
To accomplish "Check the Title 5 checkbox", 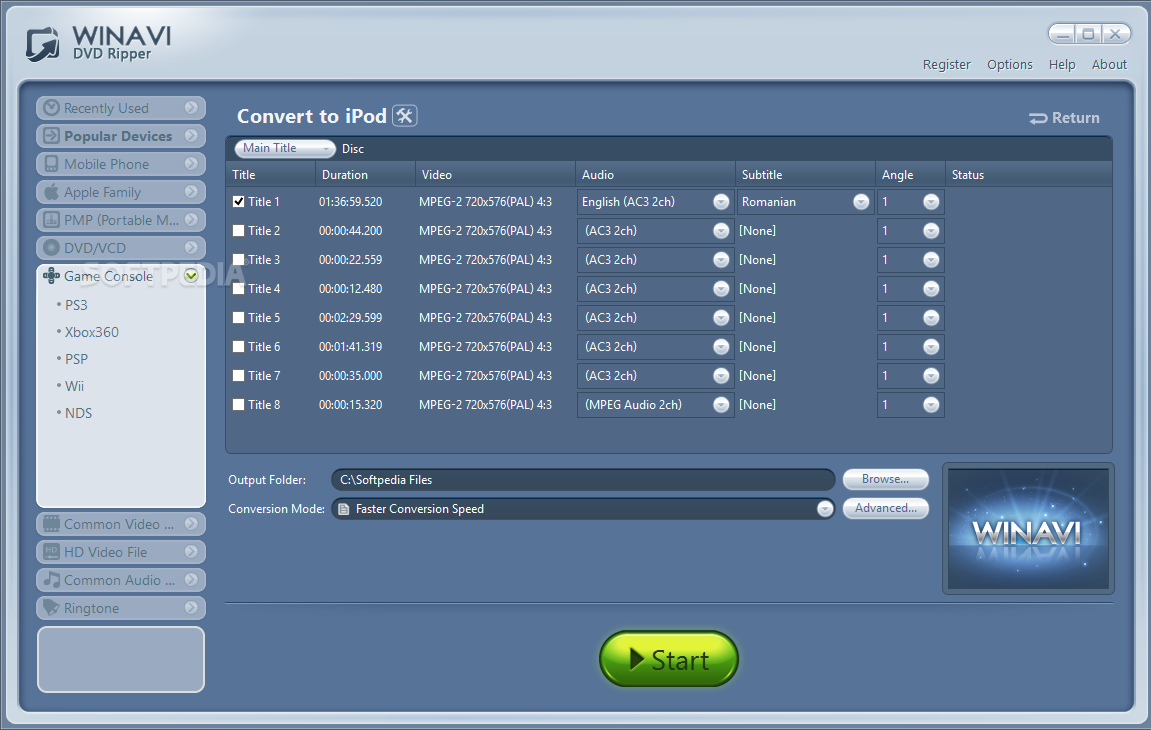I will click(x=239, y=317).
